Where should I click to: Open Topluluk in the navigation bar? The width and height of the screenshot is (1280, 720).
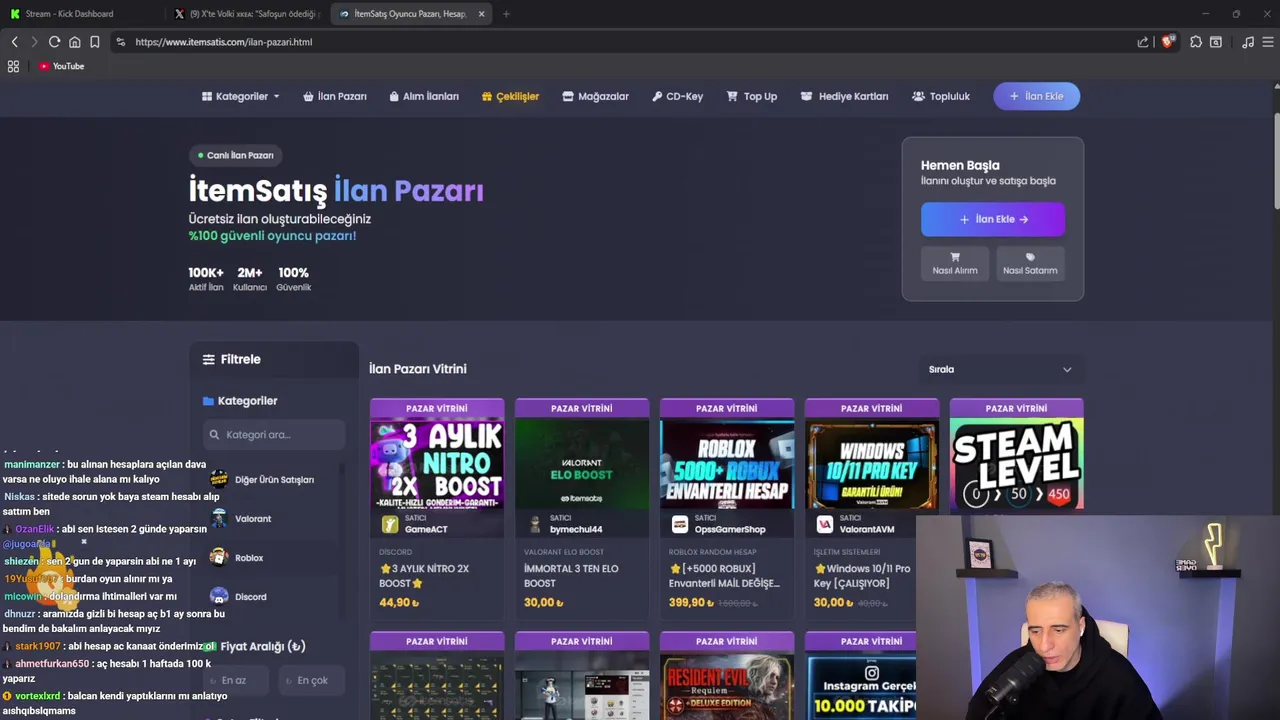[x=941, y=96]
